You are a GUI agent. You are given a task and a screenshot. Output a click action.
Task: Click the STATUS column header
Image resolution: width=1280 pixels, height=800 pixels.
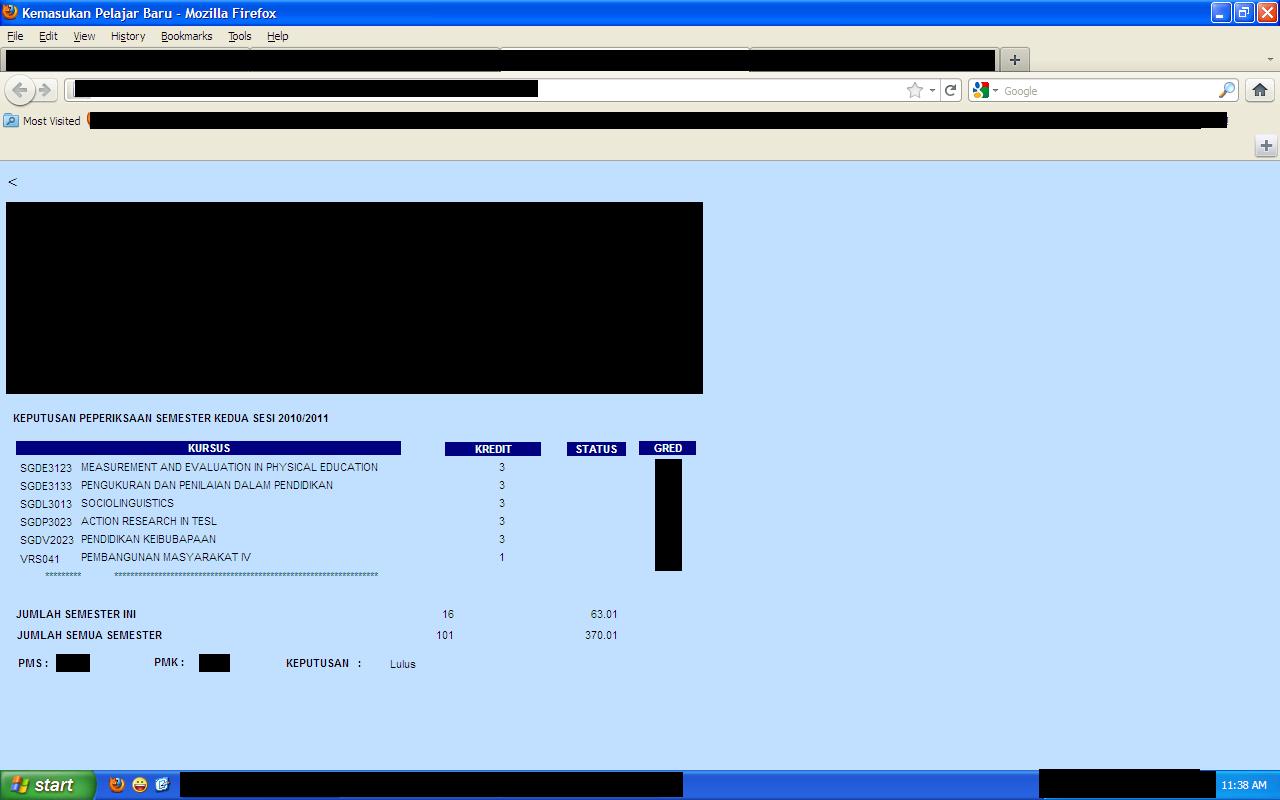[x=596, y=449]
